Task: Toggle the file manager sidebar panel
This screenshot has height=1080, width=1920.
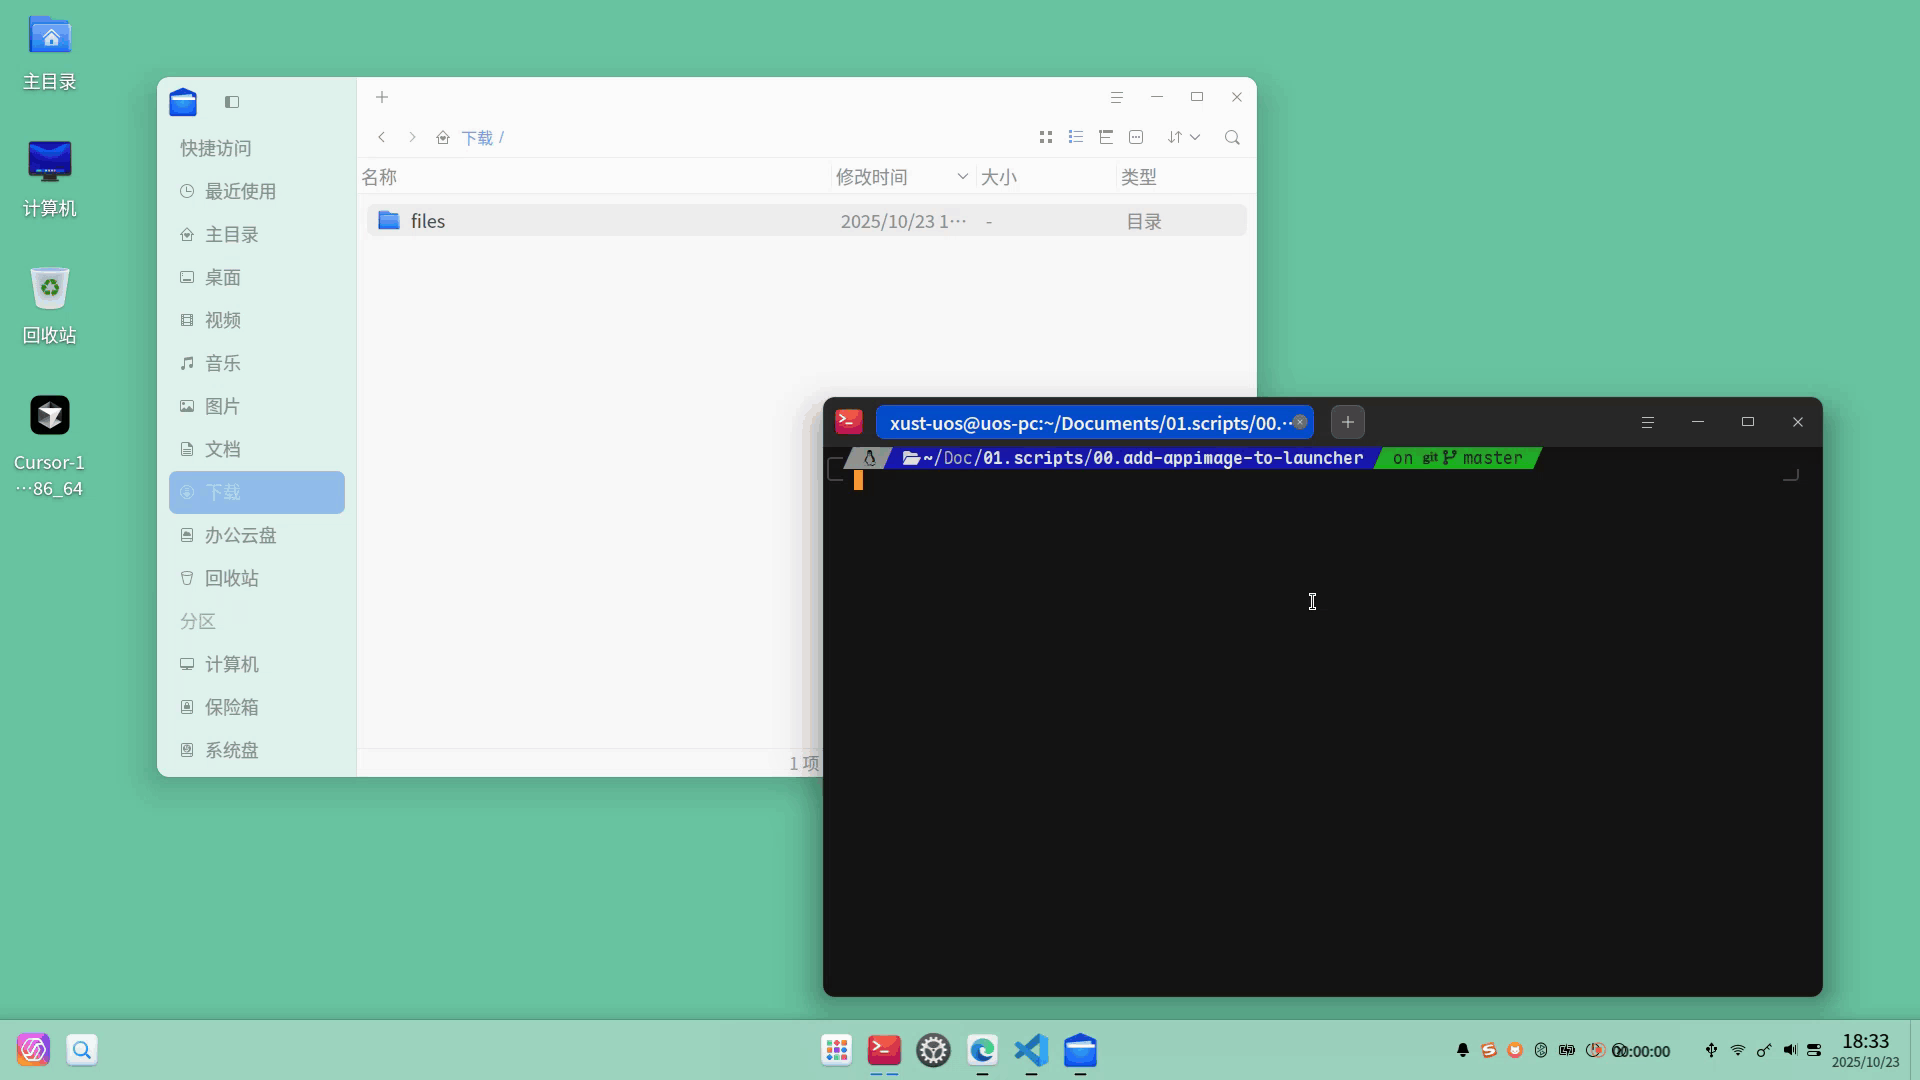Action: tap(232, 102)
